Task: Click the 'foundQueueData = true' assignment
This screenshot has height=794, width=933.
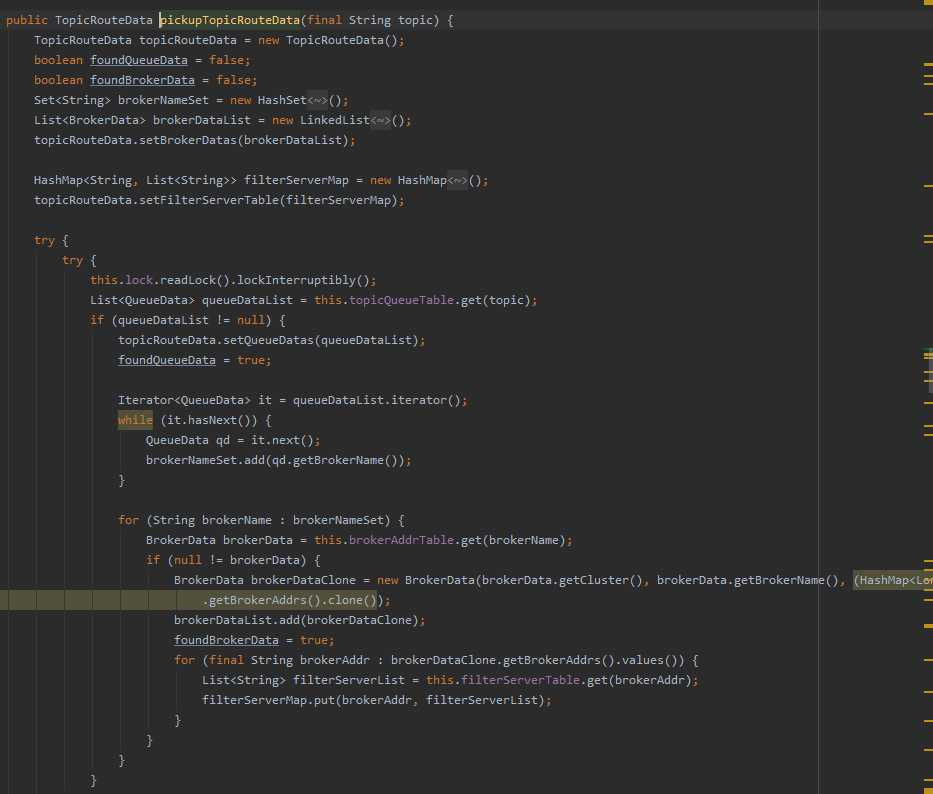Action: tap(191, 360)
